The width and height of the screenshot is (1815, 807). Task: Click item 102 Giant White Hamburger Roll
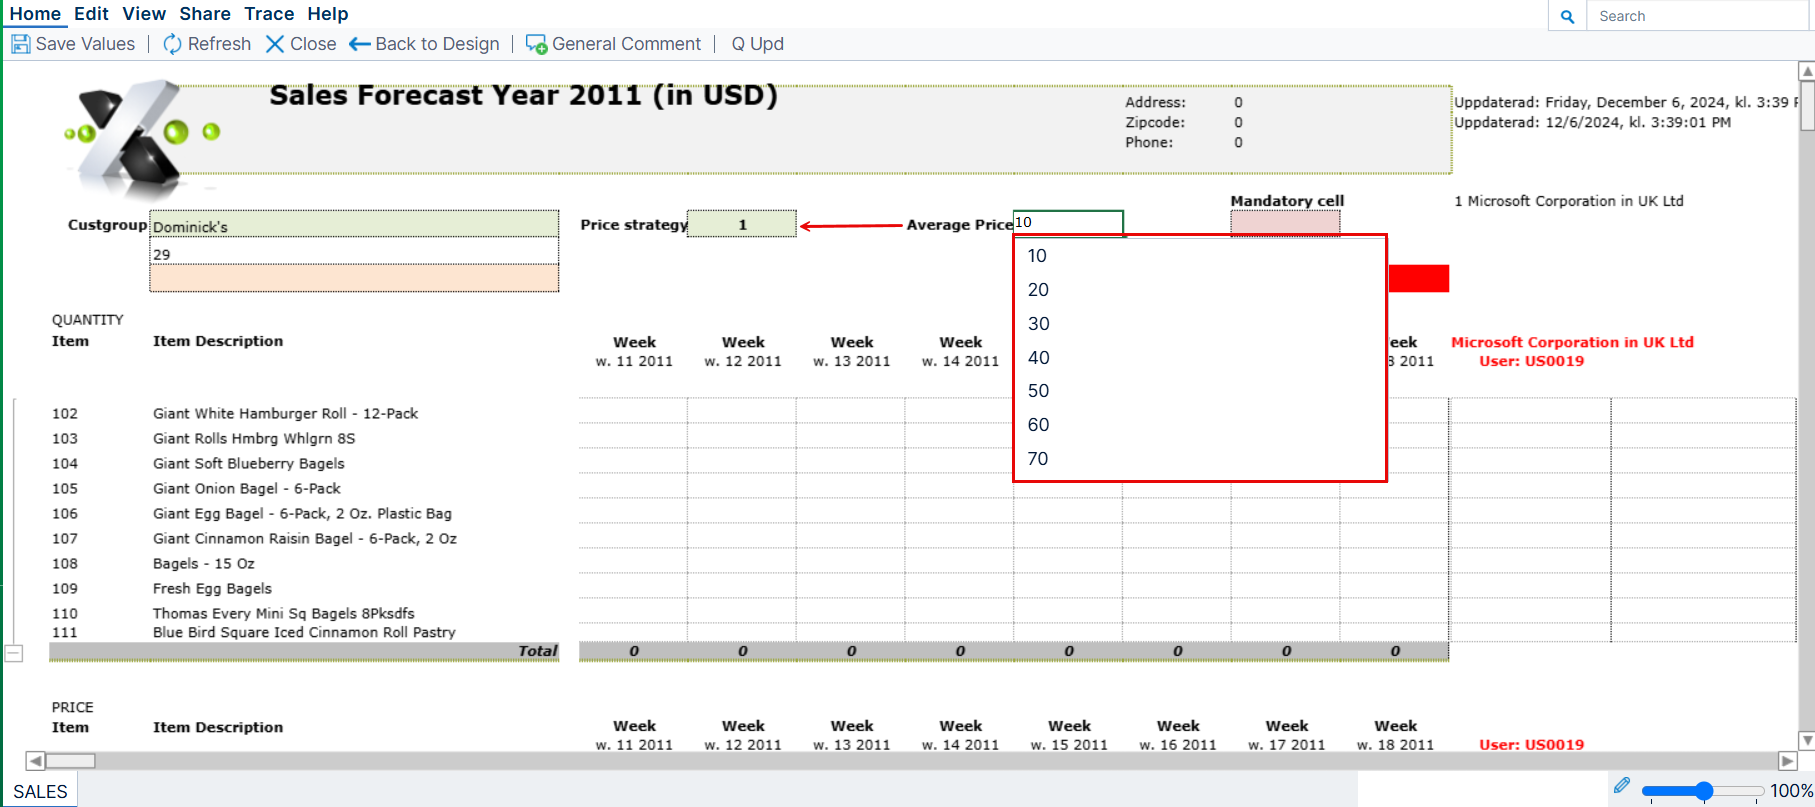[285, 414]
